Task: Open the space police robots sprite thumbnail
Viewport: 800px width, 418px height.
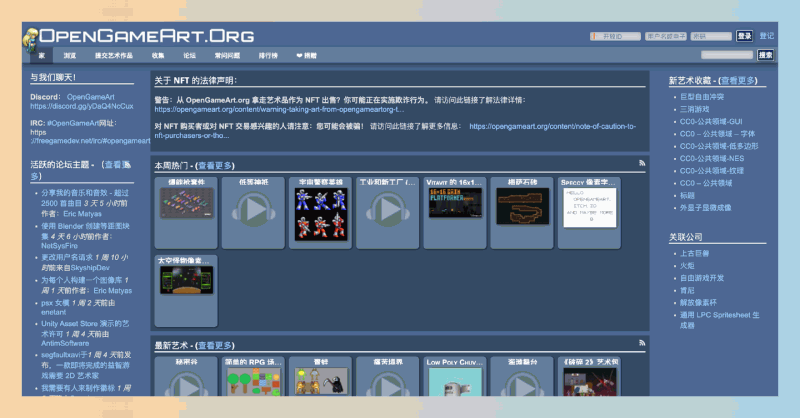Action: point(320,214)
